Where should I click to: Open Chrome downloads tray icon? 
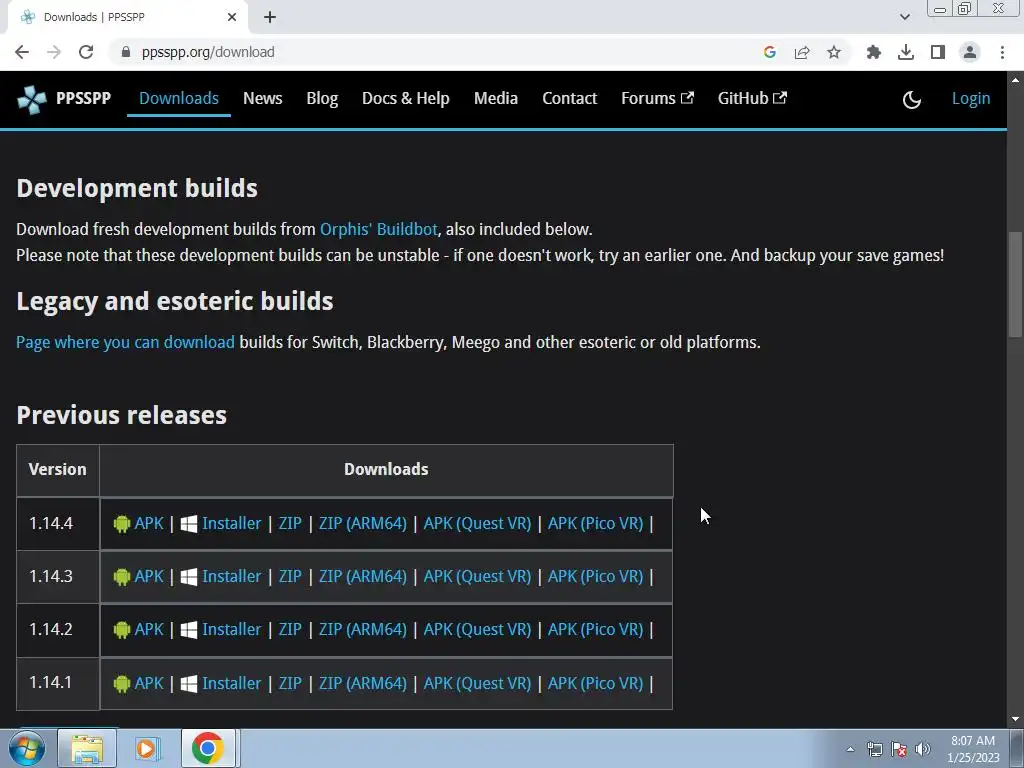click(x=906, y=52)
